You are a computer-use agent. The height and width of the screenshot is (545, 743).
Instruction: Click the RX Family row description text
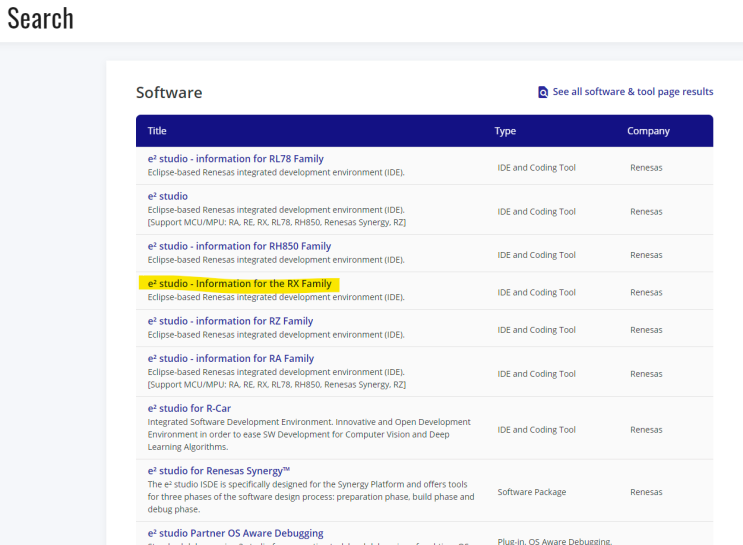275,297
